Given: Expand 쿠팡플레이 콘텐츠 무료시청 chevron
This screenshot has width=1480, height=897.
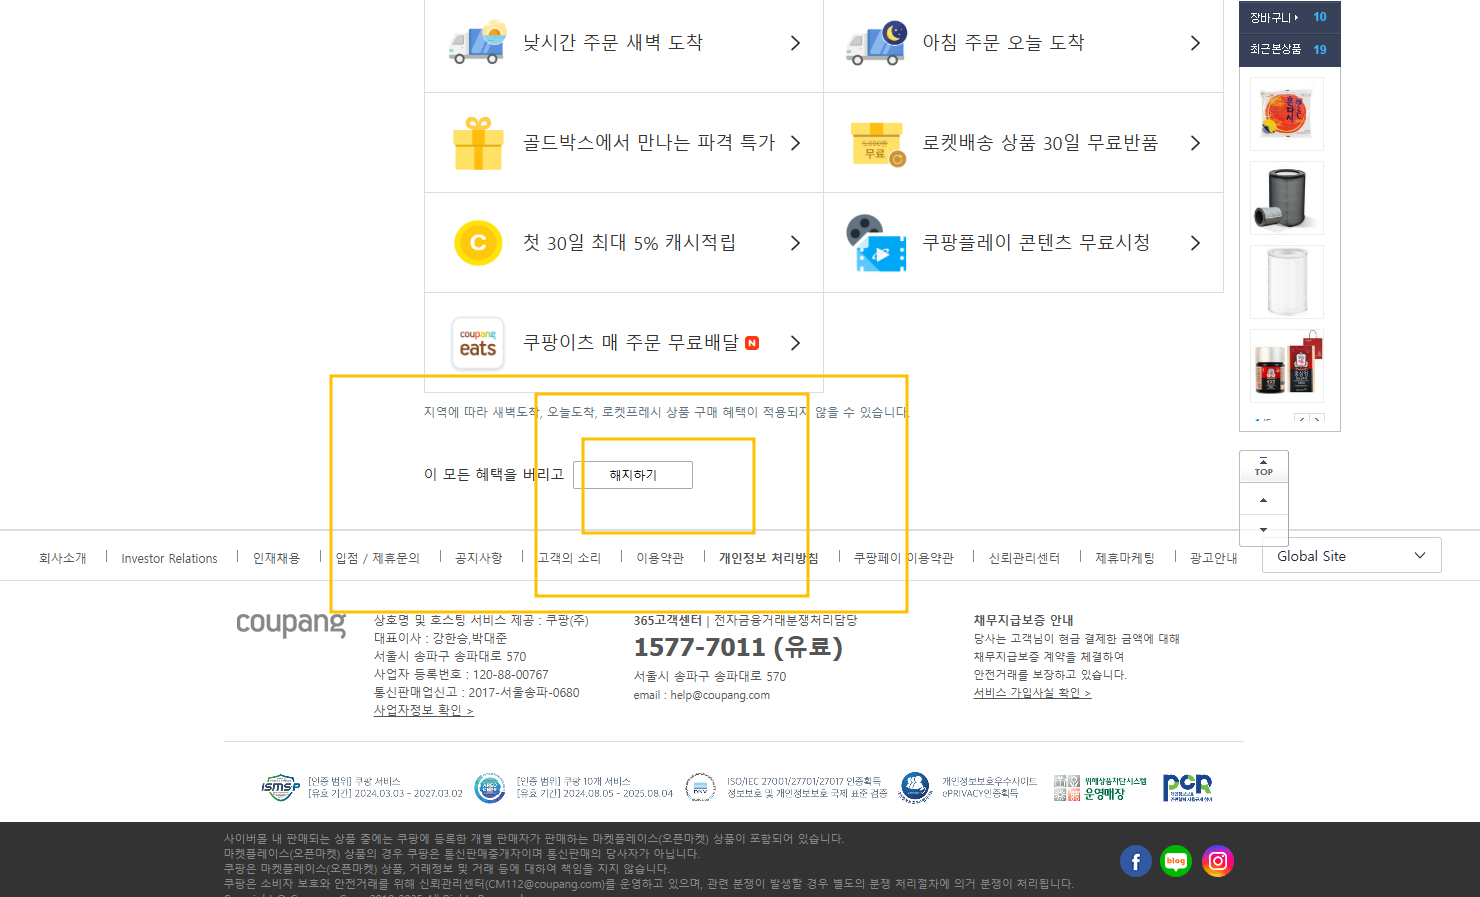Looking at the screenshot, I should (1195, 243).
